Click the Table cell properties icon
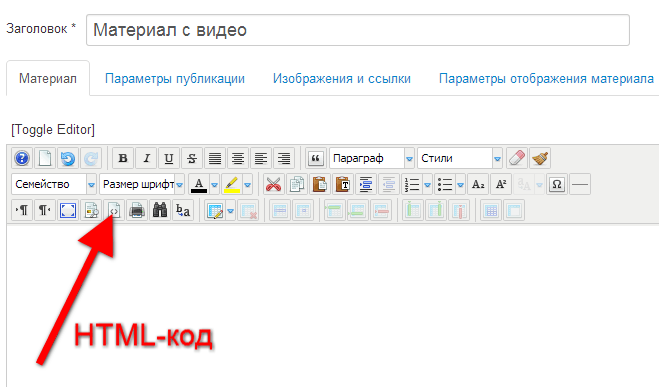659x387 pixels. (x=303, y=210)
